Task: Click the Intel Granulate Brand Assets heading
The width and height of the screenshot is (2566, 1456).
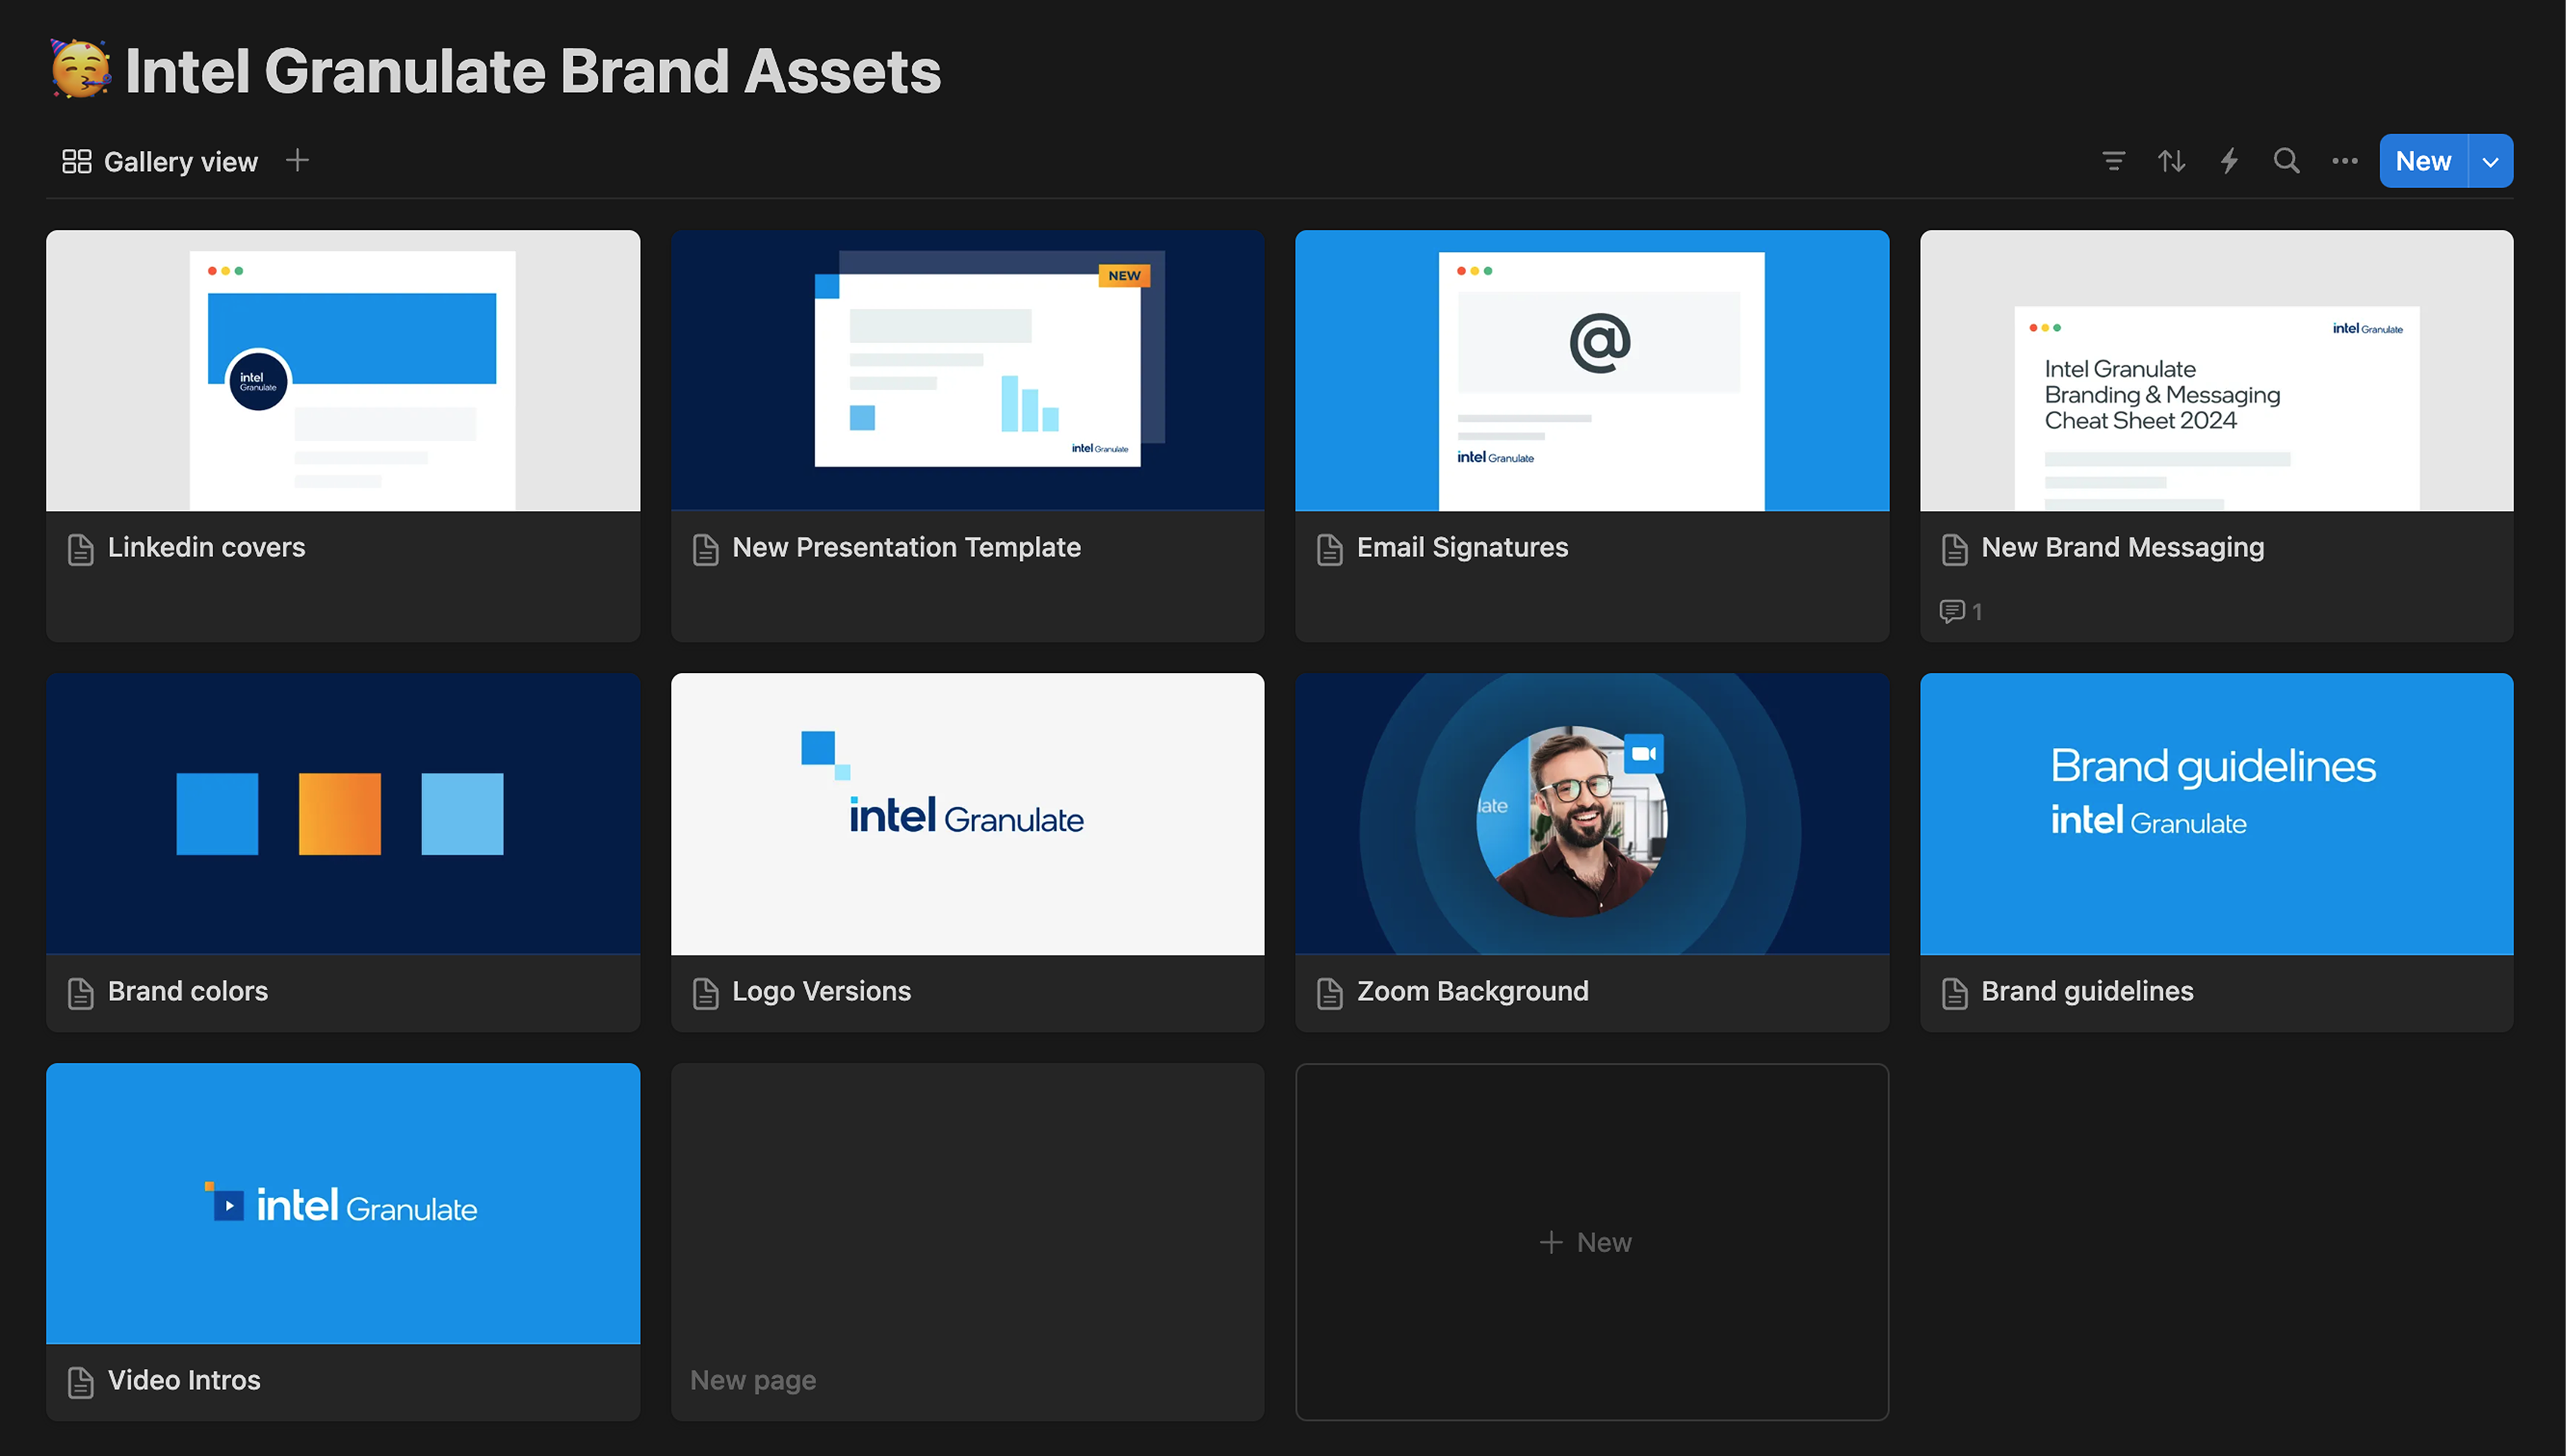Action: tap(533, 71)
